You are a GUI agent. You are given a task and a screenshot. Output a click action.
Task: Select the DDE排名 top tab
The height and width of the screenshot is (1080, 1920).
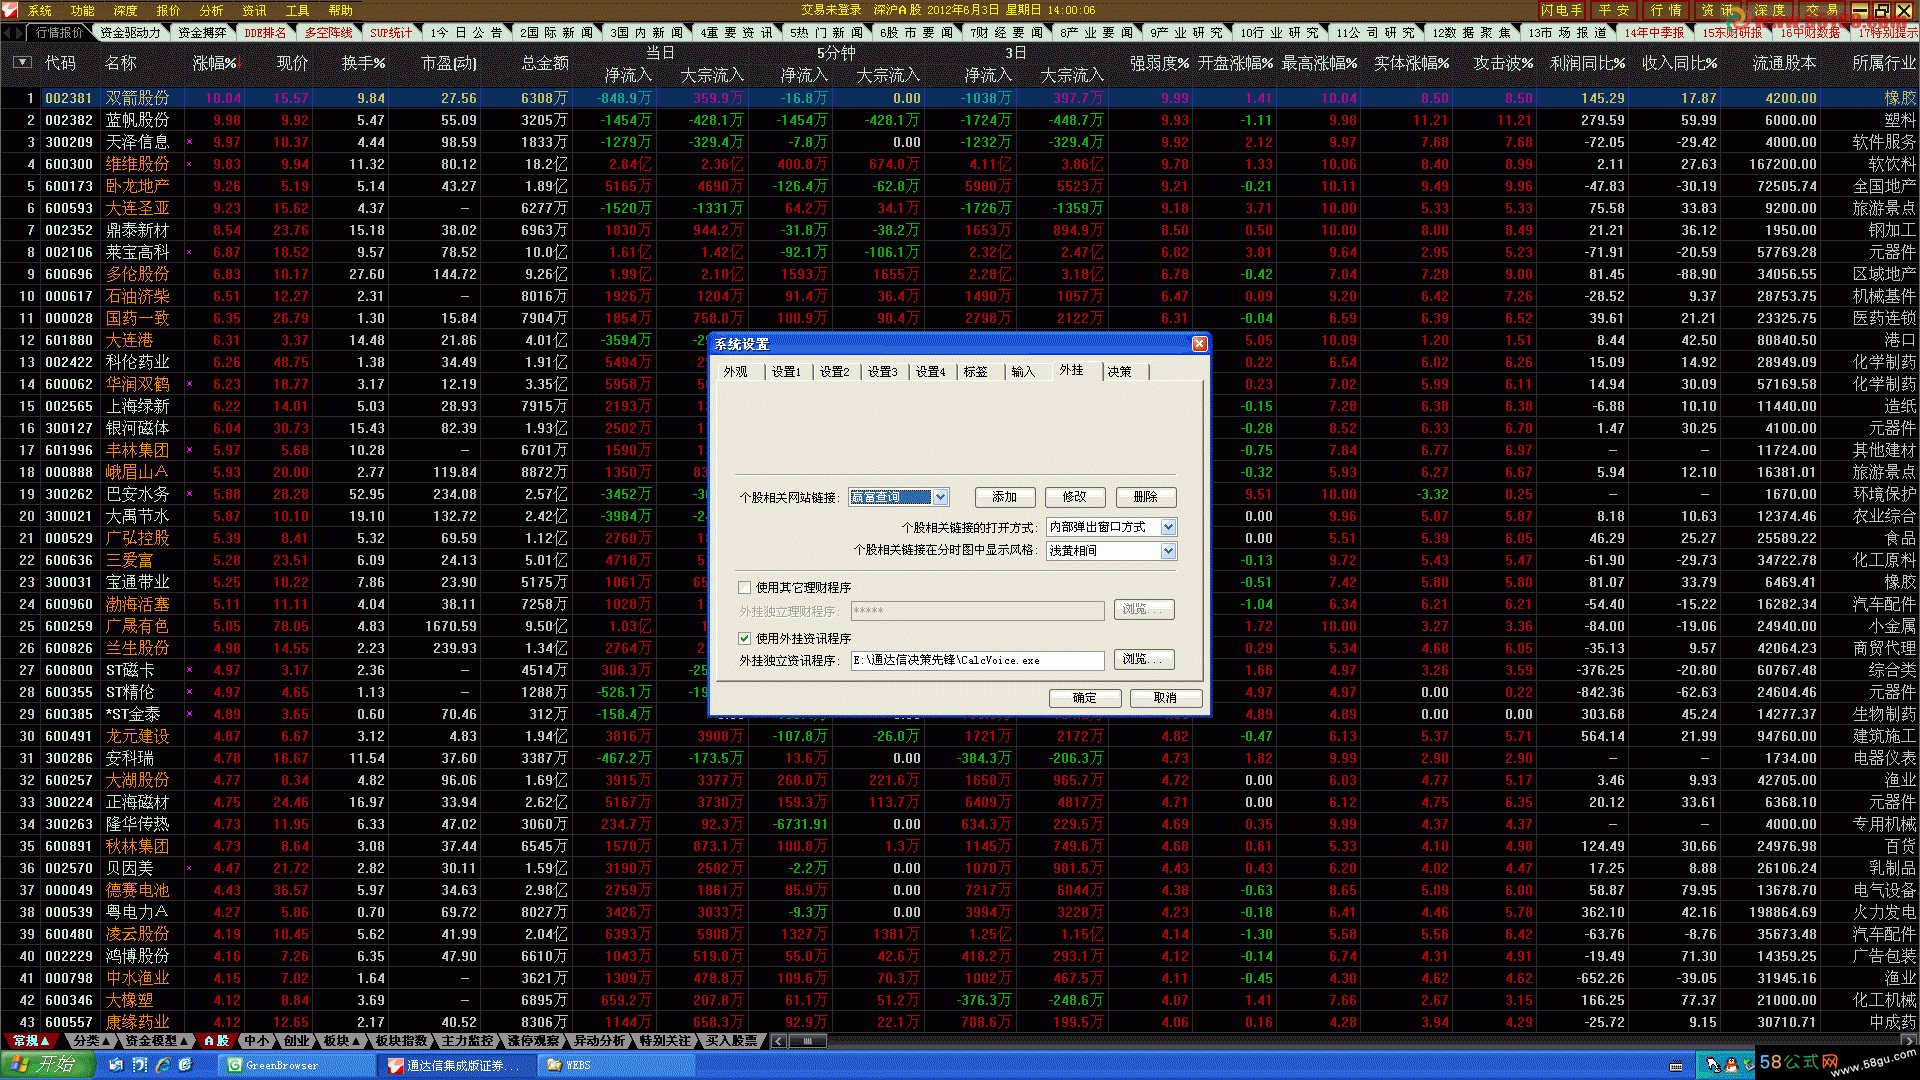[x=265, y=33]
